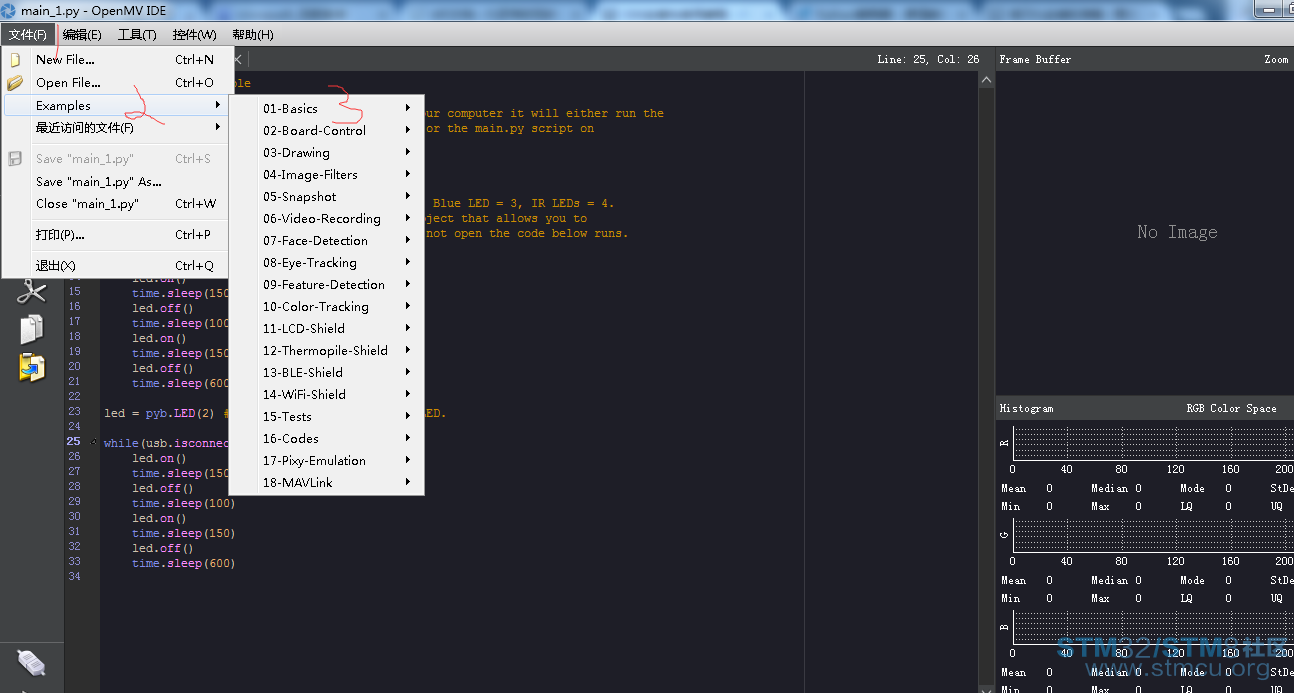This screenshot has height=693, width=1294.
Task: Expand 最近访问的文件(F) recent files submenu
Action: pyautogui.click(x=118, y=127)
